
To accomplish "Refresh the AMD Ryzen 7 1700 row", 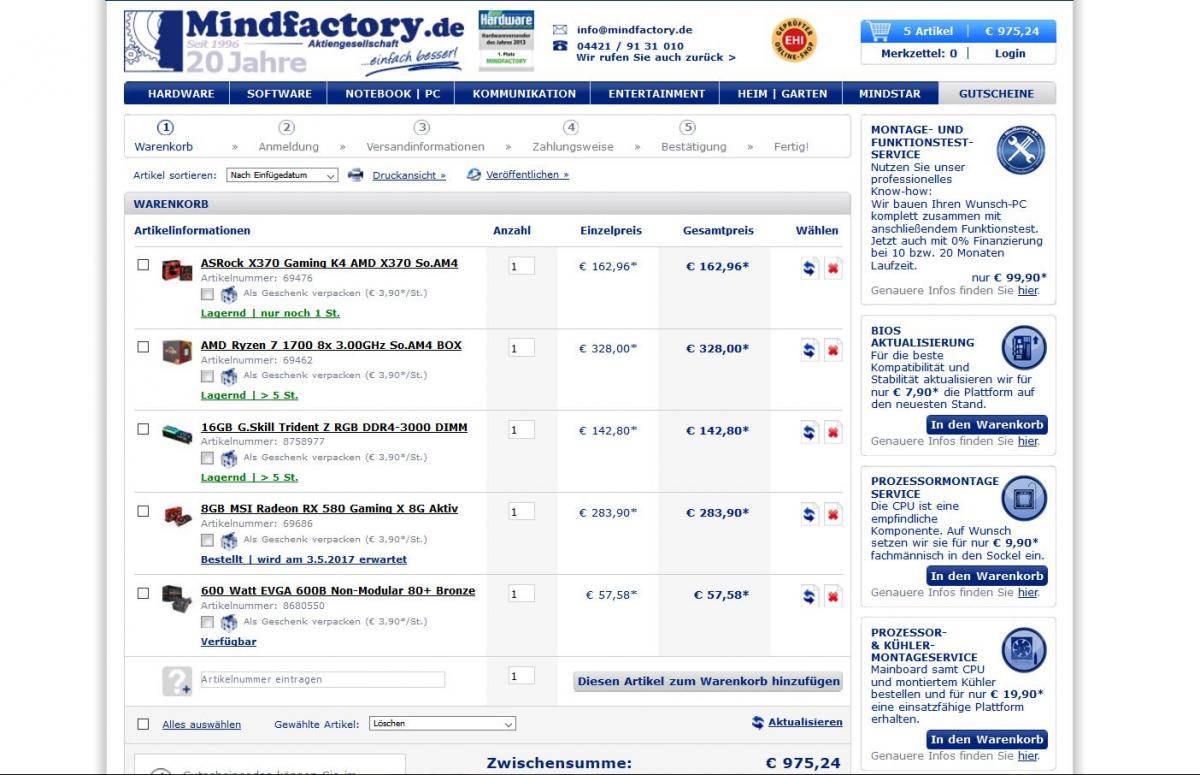I will coord(809,349).
